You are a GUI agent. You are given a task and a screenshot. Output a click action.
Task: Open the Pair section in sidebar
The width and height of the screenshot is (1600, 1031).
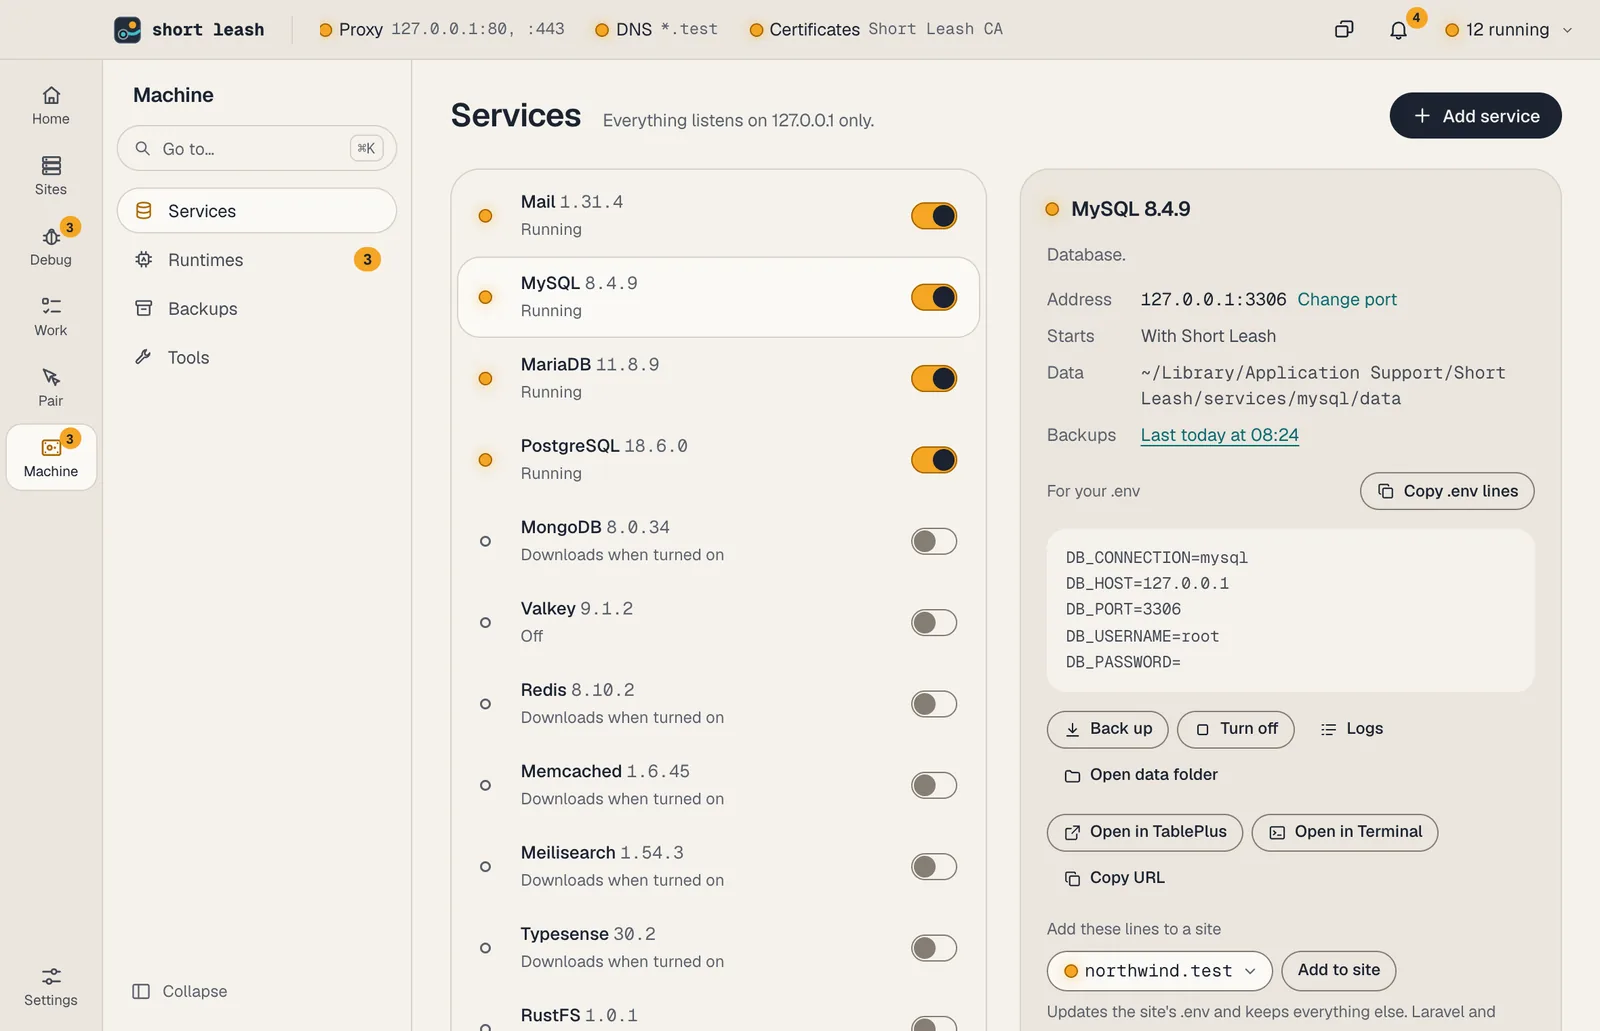(x=51, y=387)
